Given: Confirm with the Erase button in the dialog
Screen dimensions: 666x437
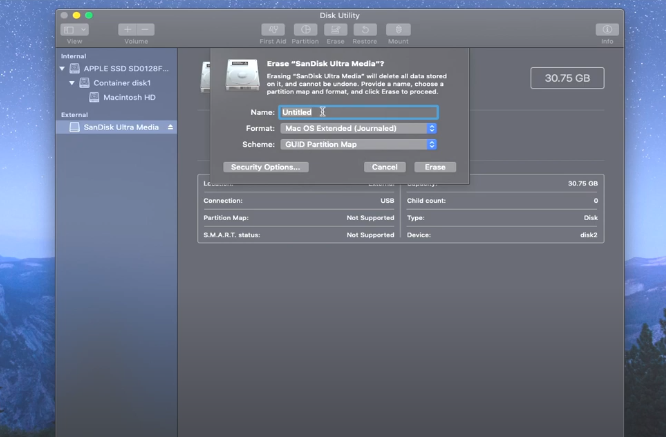Looking at the screenshot, I should point(435,167).
